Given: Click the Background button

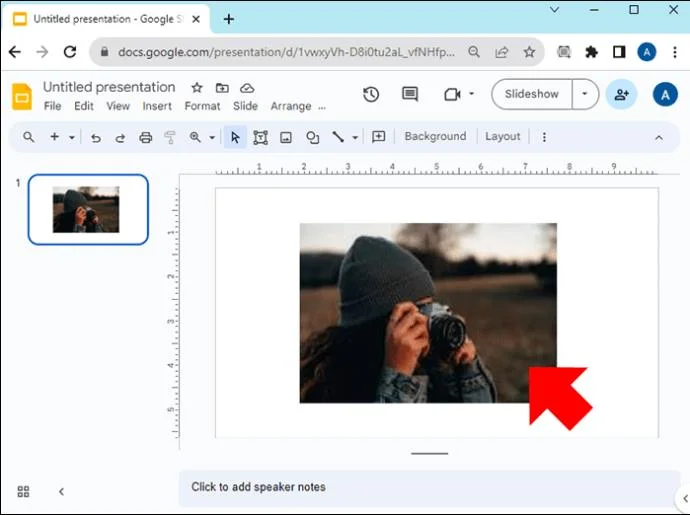Looking at the screenshot, I should [x=435, y=137].
